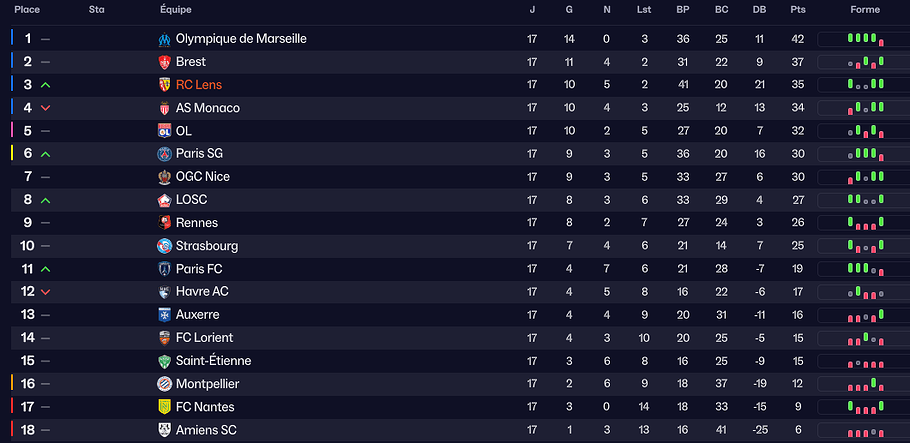
Task: Click the Olympique de Marseille club crest
Action: 165,39
